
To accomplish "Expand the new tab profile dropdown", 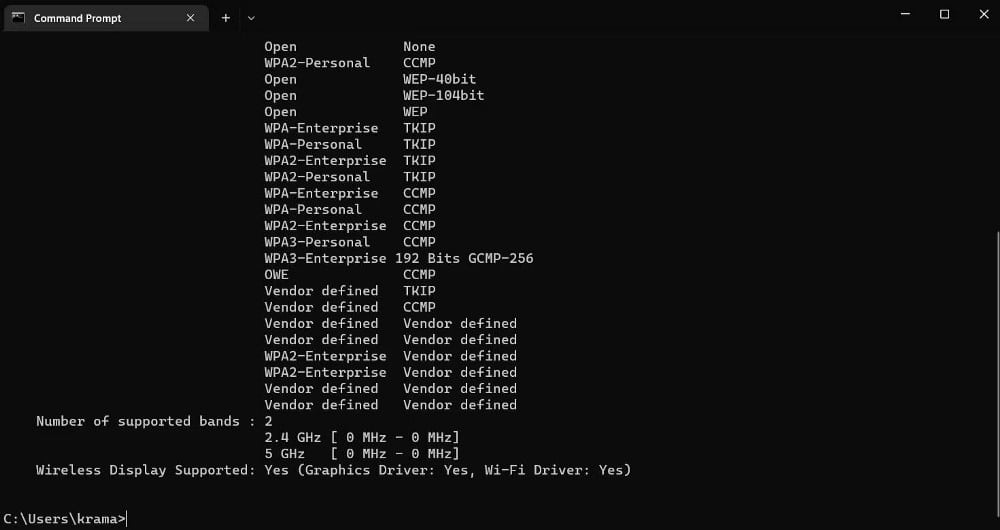I will click(x=251, y=18).
